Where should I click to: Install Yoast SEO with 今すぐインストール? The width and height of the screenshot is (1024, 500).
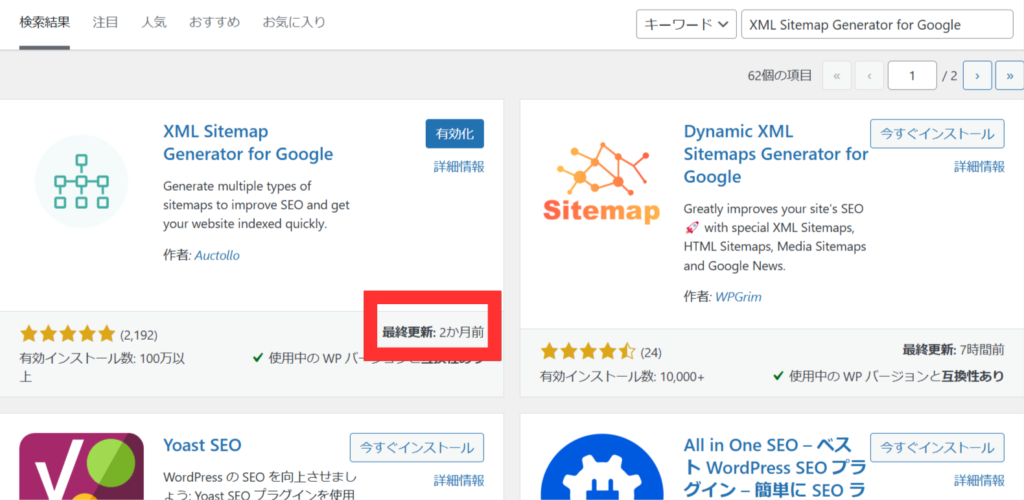tap(417, 448)
